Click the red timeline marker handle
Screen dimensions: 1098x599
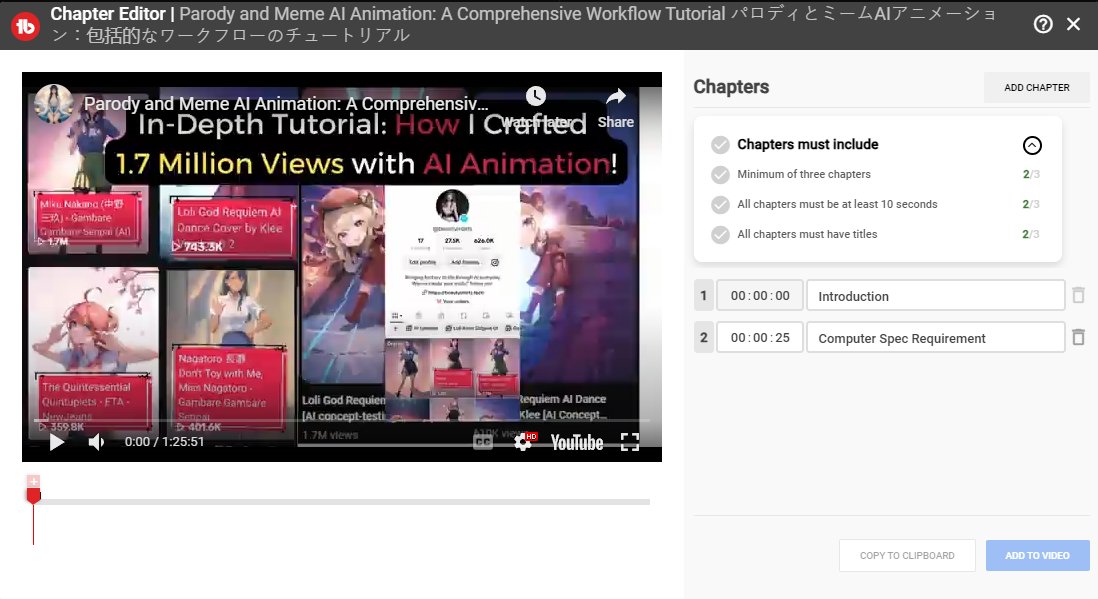(33, 496)
